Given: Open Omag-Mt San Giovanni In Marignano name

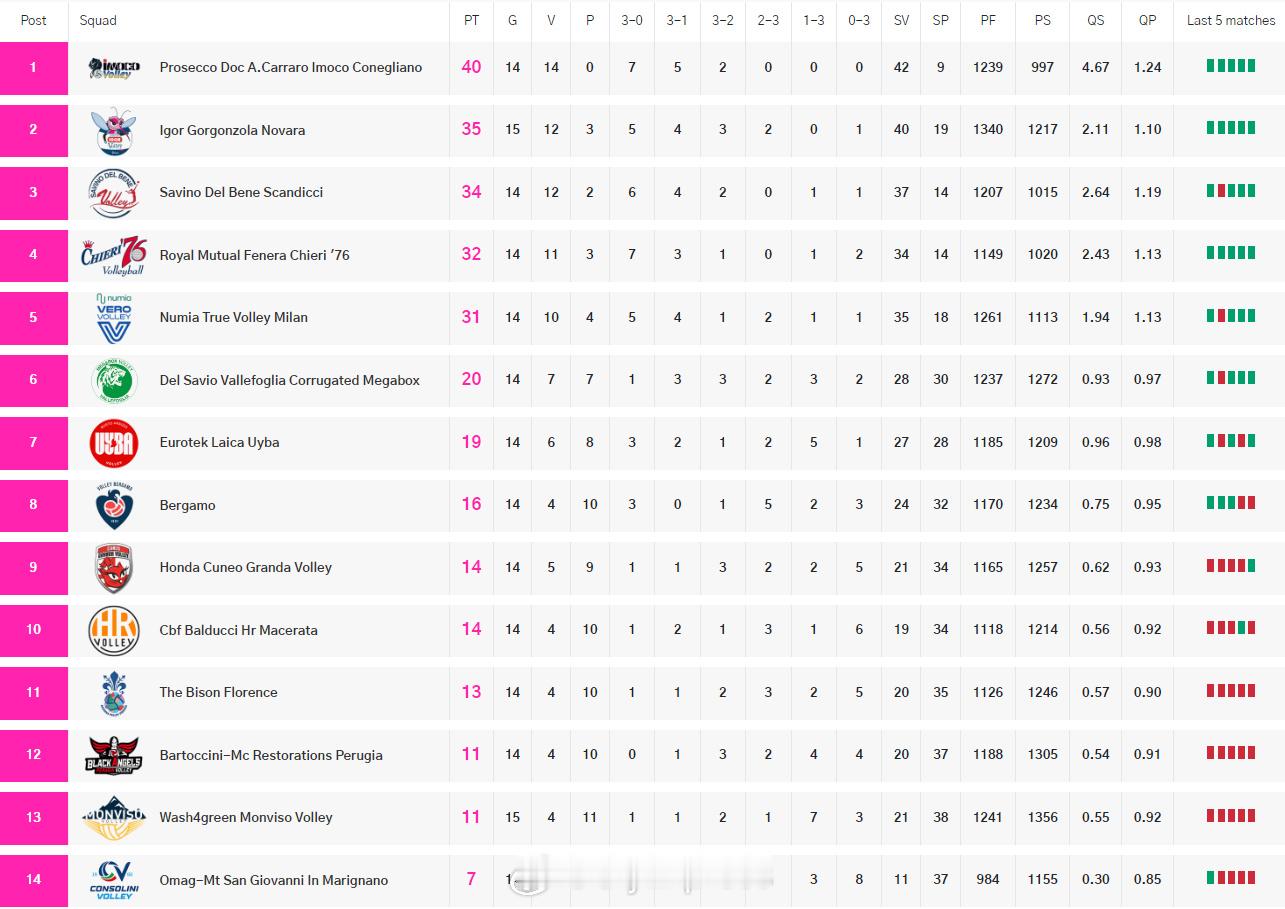Looking at the screenshot, I should tap(274, 880).
